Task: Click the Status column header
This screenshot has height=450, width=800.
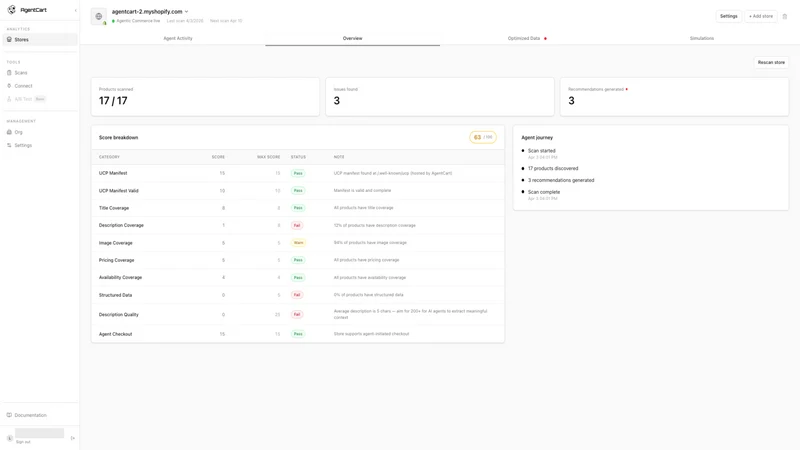Action: [298, 157]
